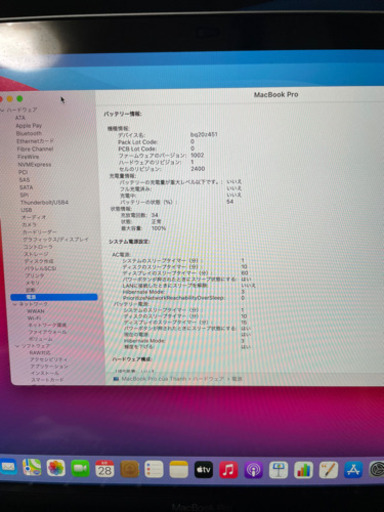Select SPI in the sidebar

coord(24,195)
